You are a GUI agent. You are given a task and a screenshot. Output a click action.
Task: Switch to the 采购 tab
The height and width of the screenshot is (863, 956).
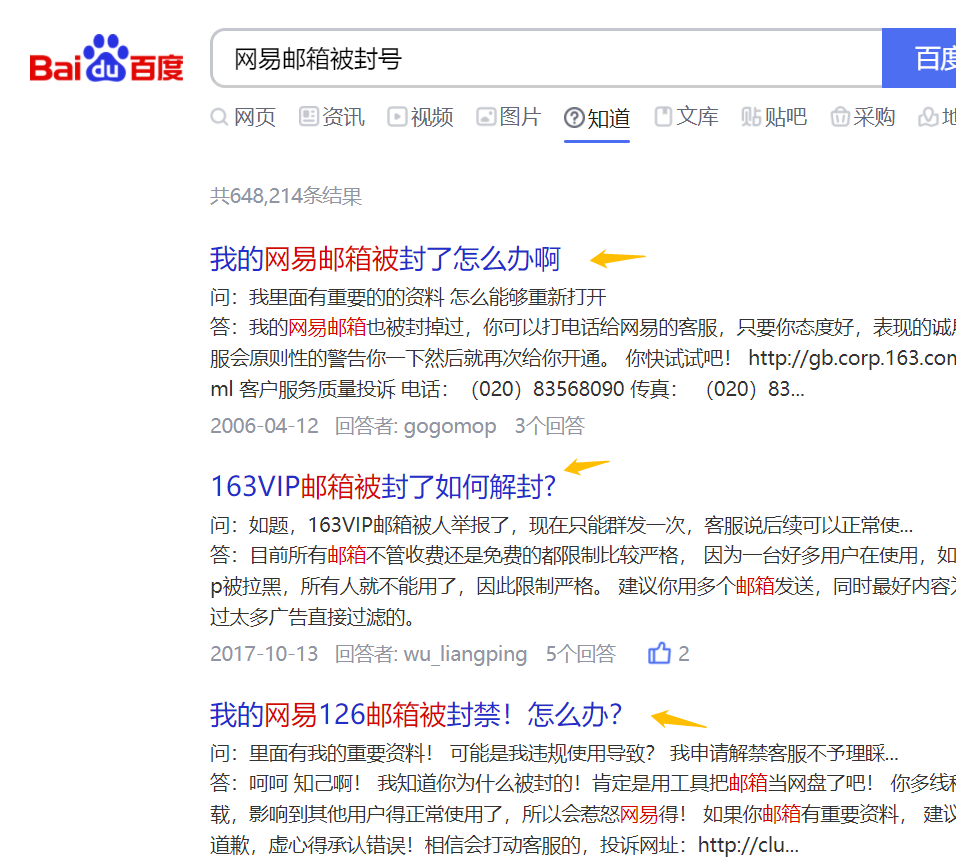(863, 116)
